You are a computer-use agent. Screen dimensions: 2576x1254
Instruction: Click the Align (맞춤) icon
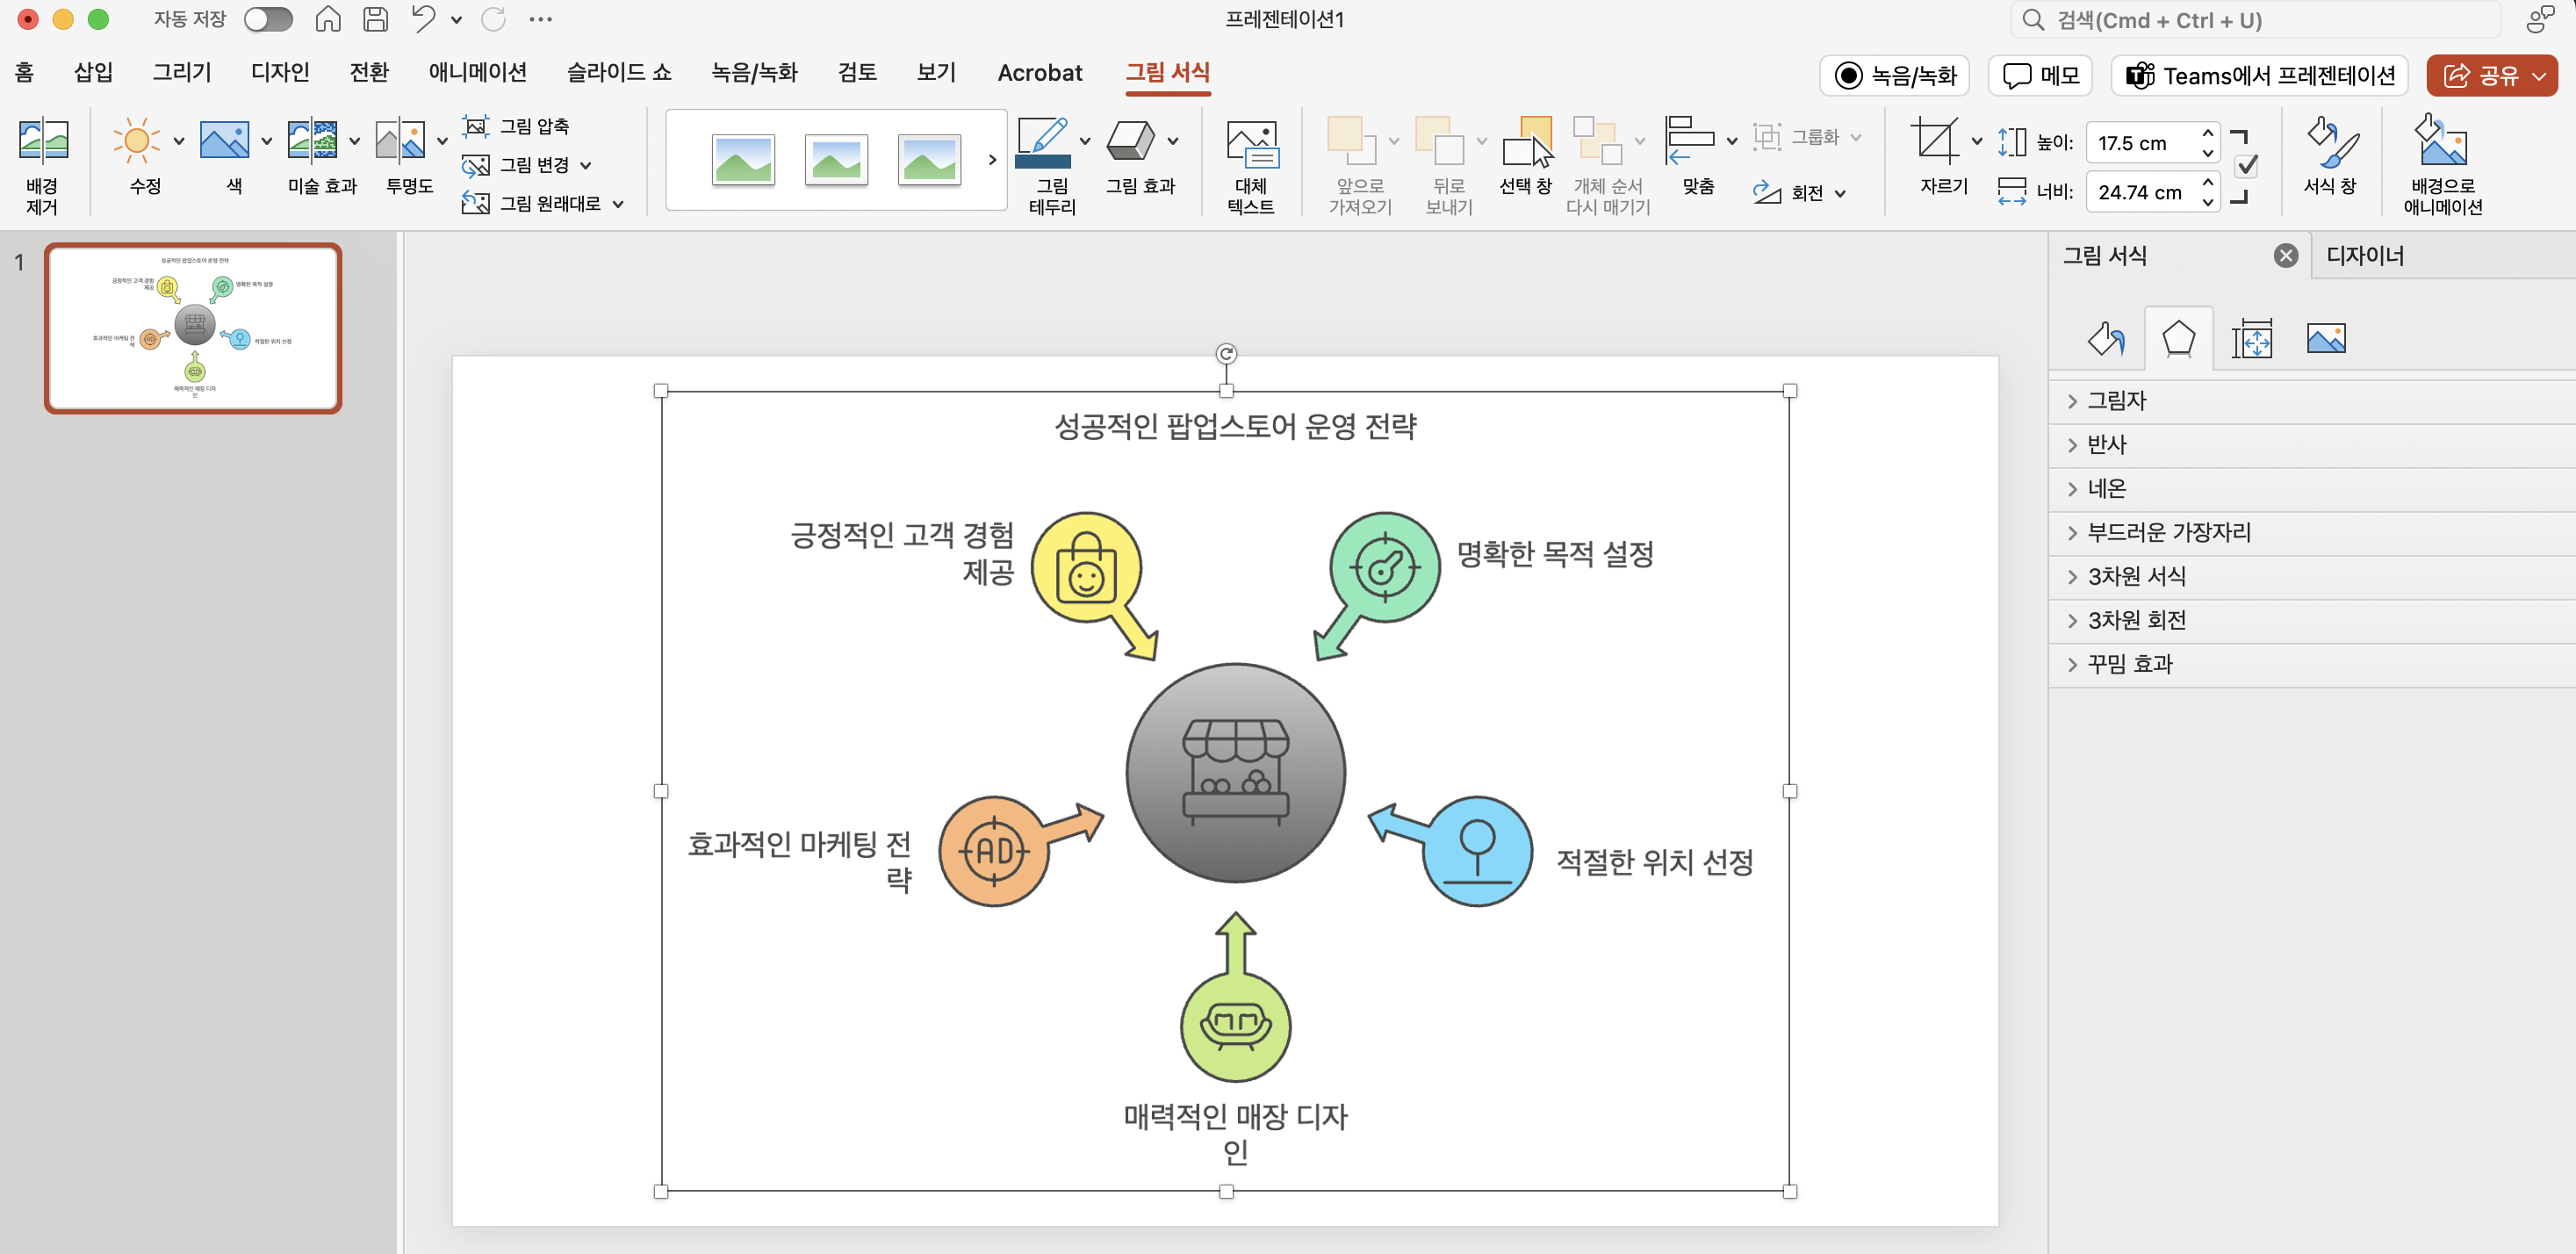coord(1689,141)
